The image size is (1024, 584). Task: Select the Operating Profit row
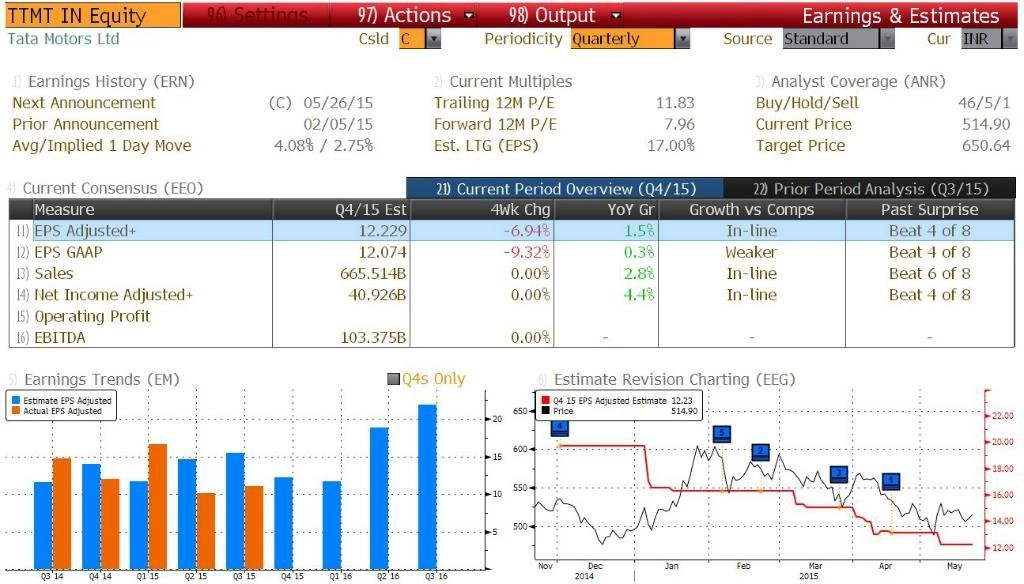[x=512, y=317]
